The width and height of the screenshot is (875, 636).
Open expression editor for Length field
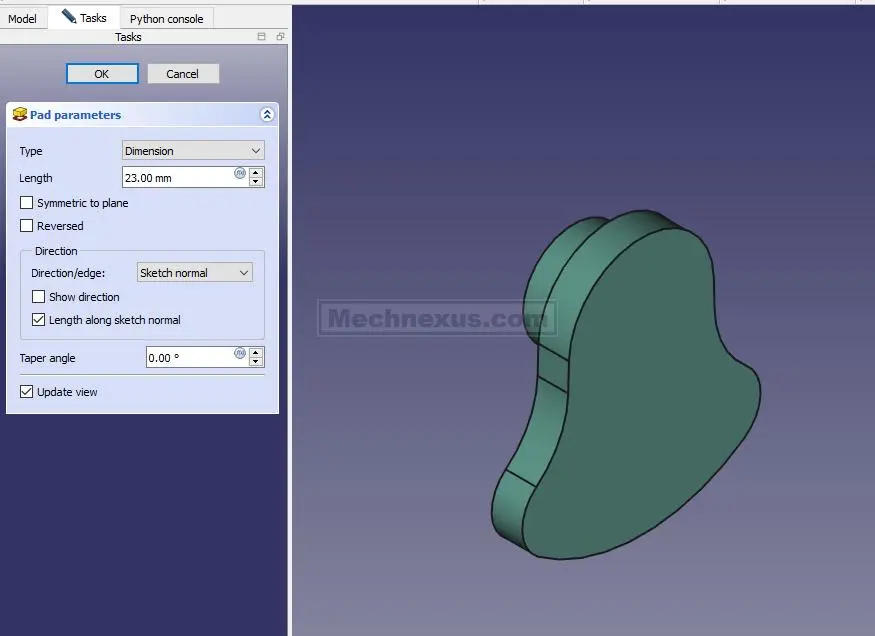click(x=240, y=173)
